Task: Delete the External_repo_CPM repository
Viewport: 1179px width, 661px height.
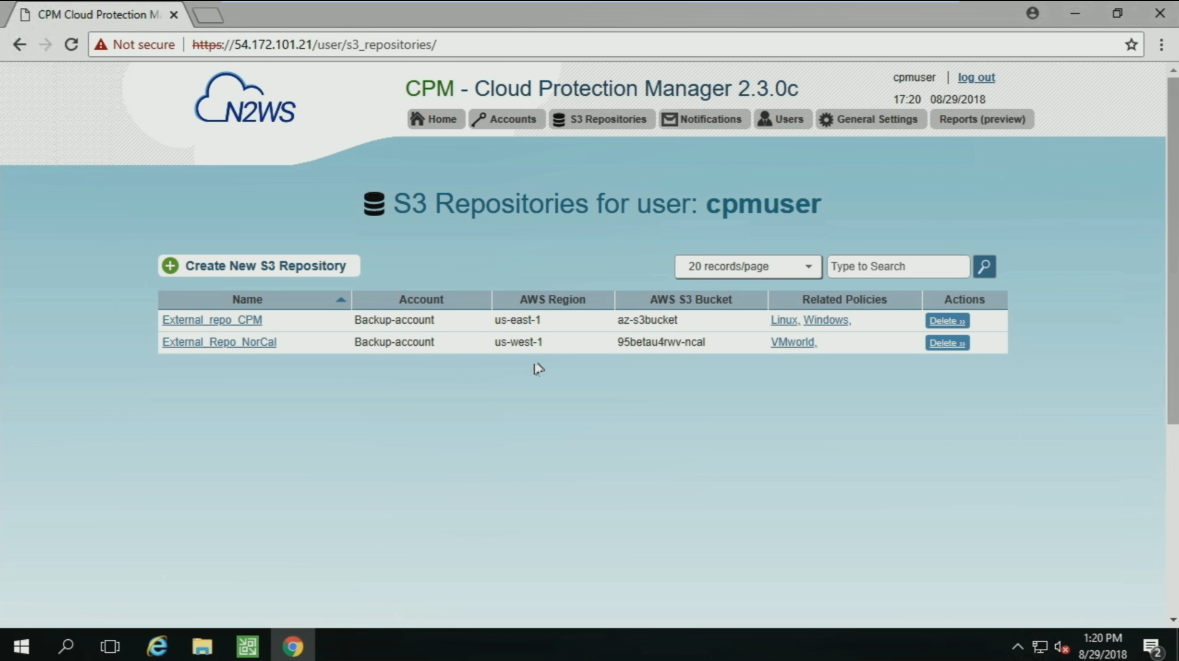Action: pos(947,321)
